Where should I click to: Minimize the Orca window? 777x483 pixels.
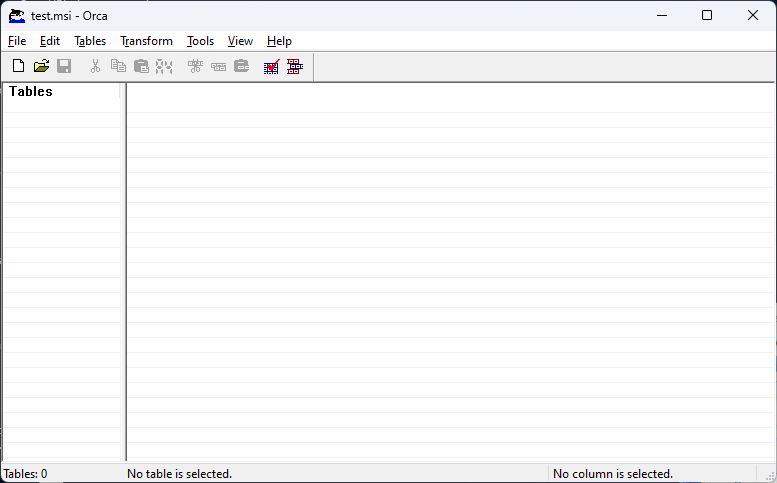(662, 15)
